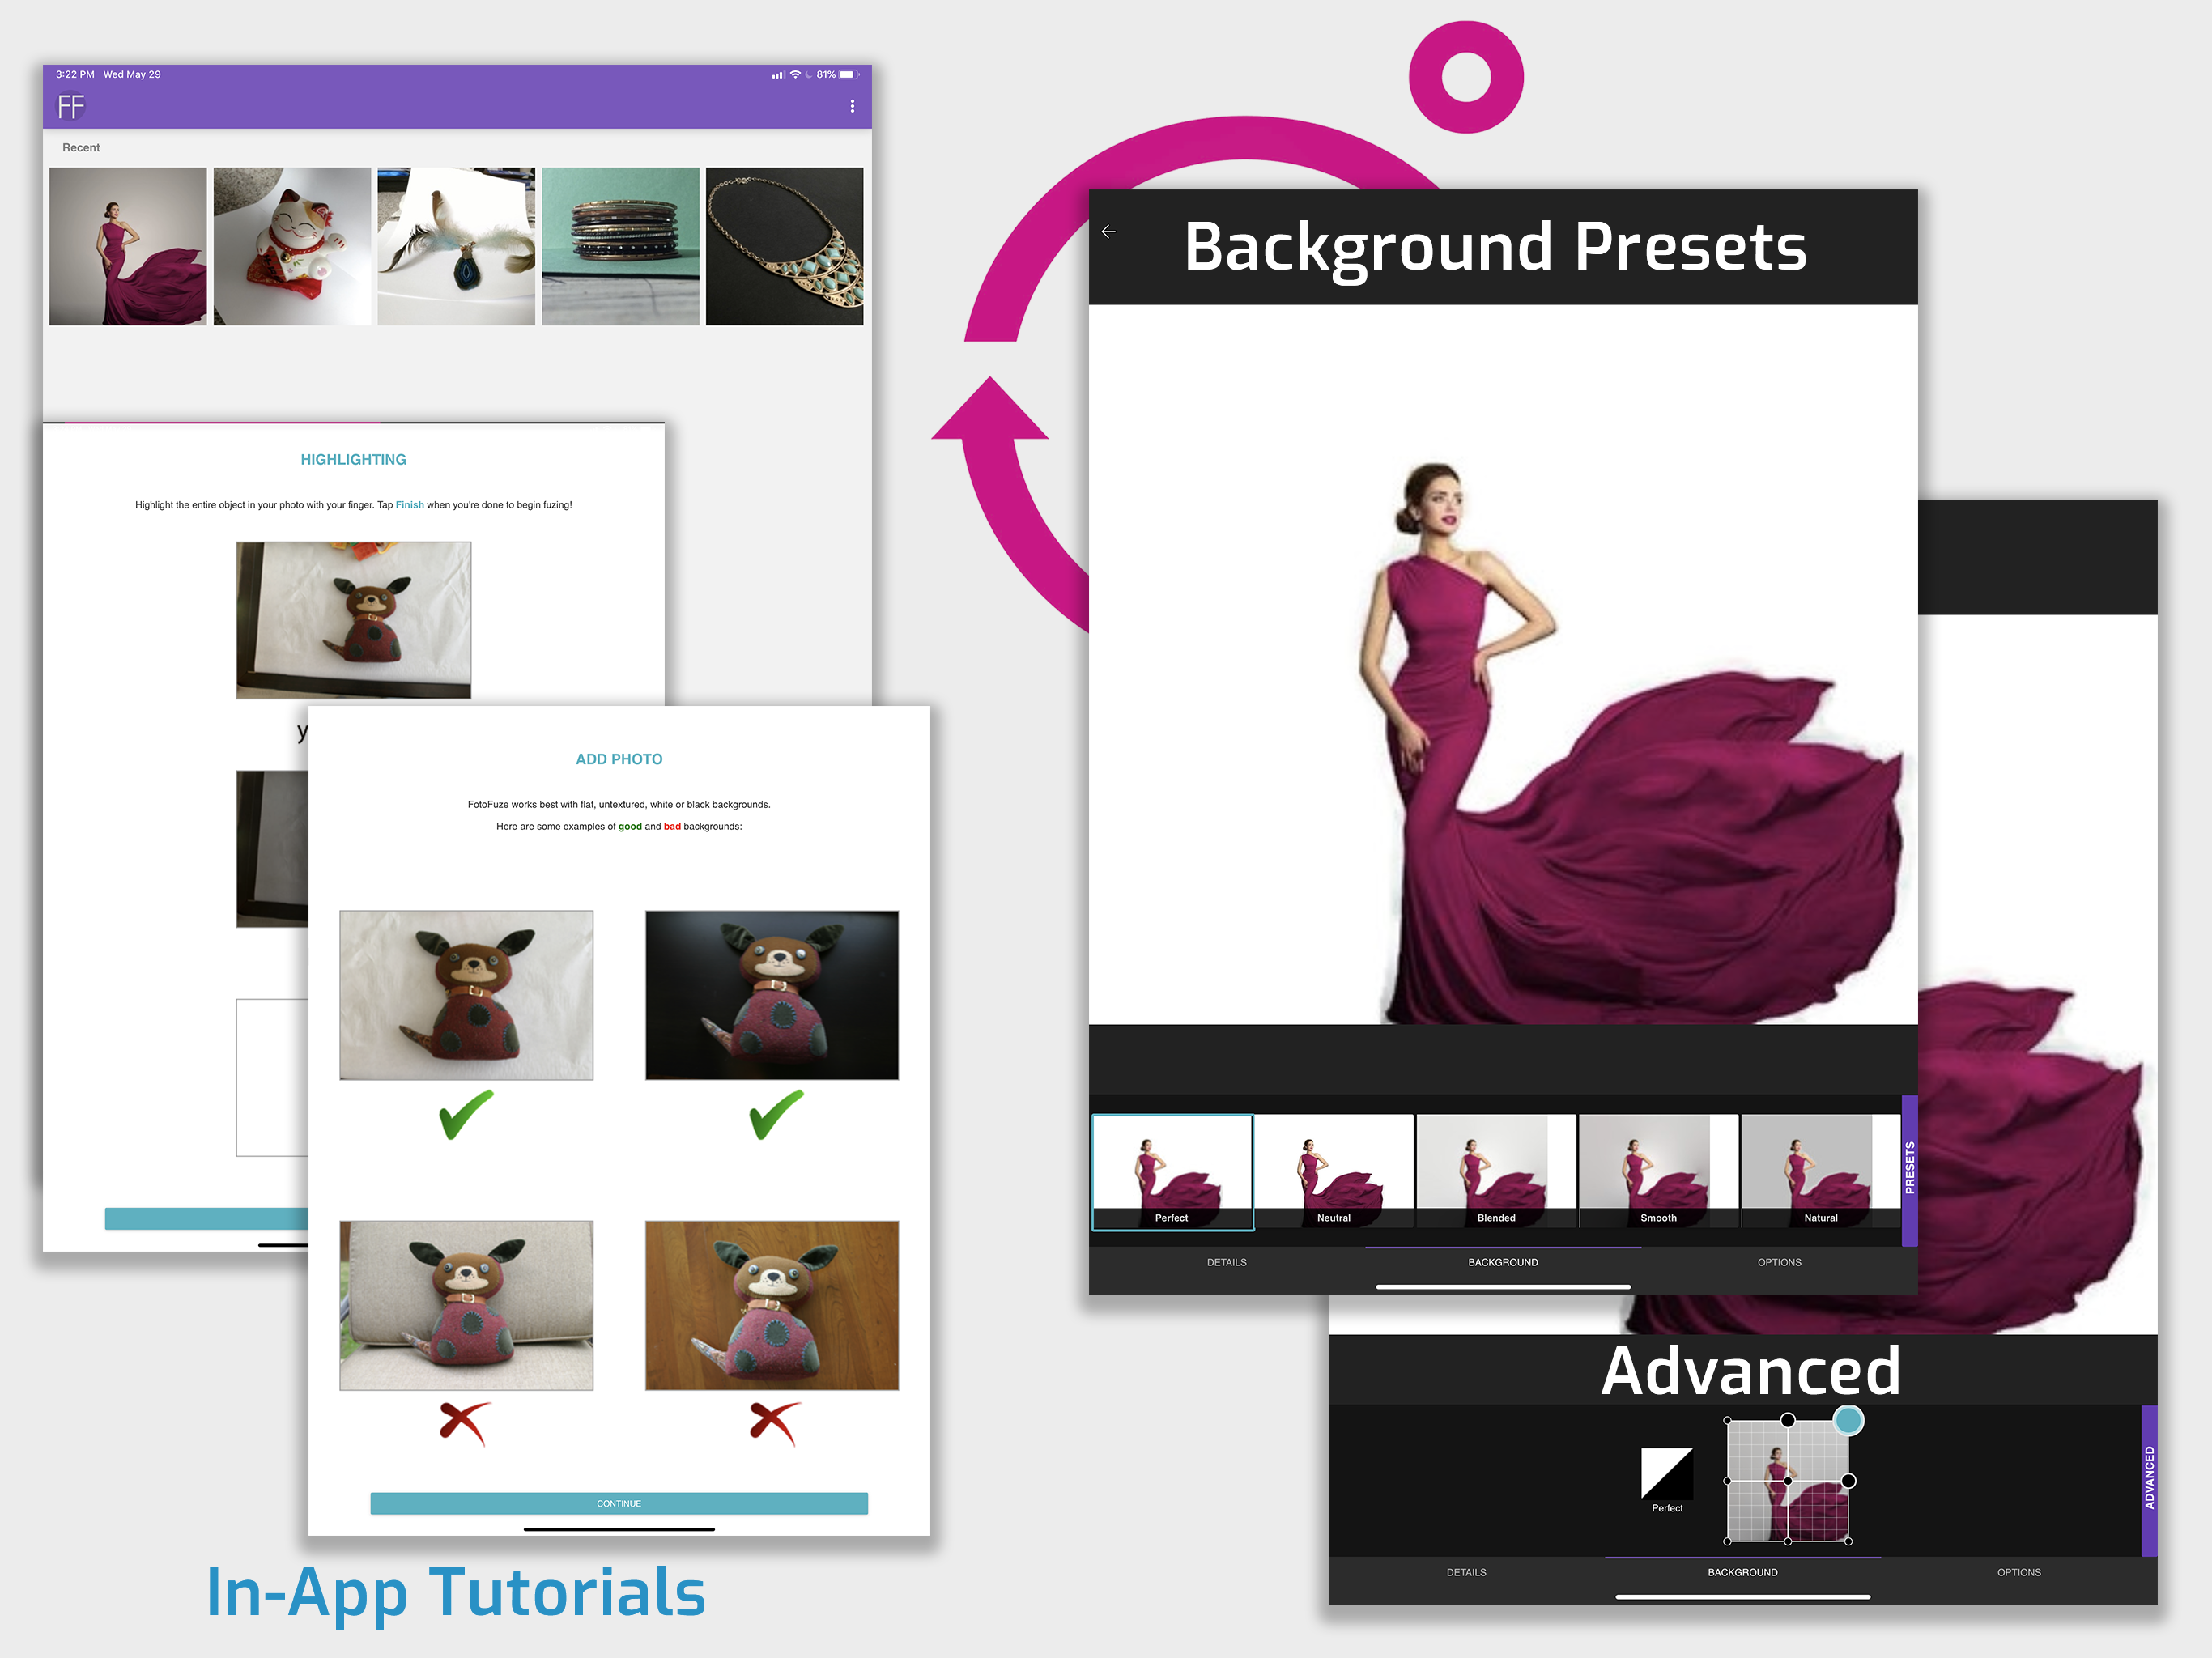Click the Wi-Fi status icon
Image resolution: width=2212 pixels, height=1658 pixels.
[x=795, y=75]
